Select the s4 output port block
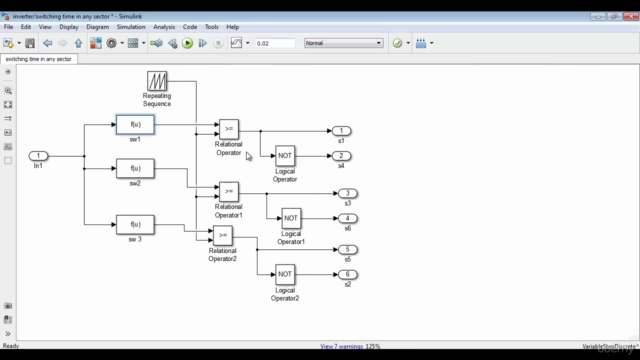The image size is (640, 360). (x=341, y=156)
